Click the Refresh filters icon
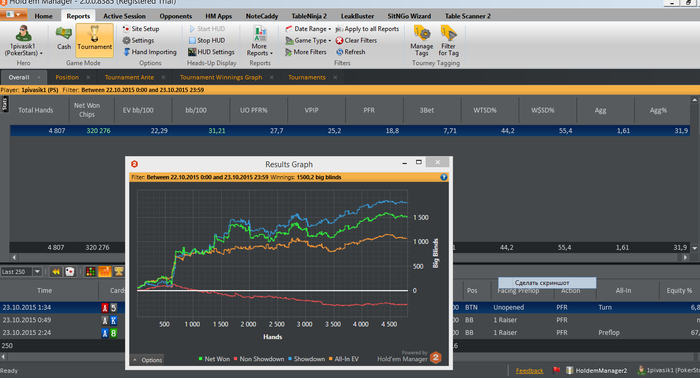Viewport: 700px width, 378px height. [x=339, y=52]
